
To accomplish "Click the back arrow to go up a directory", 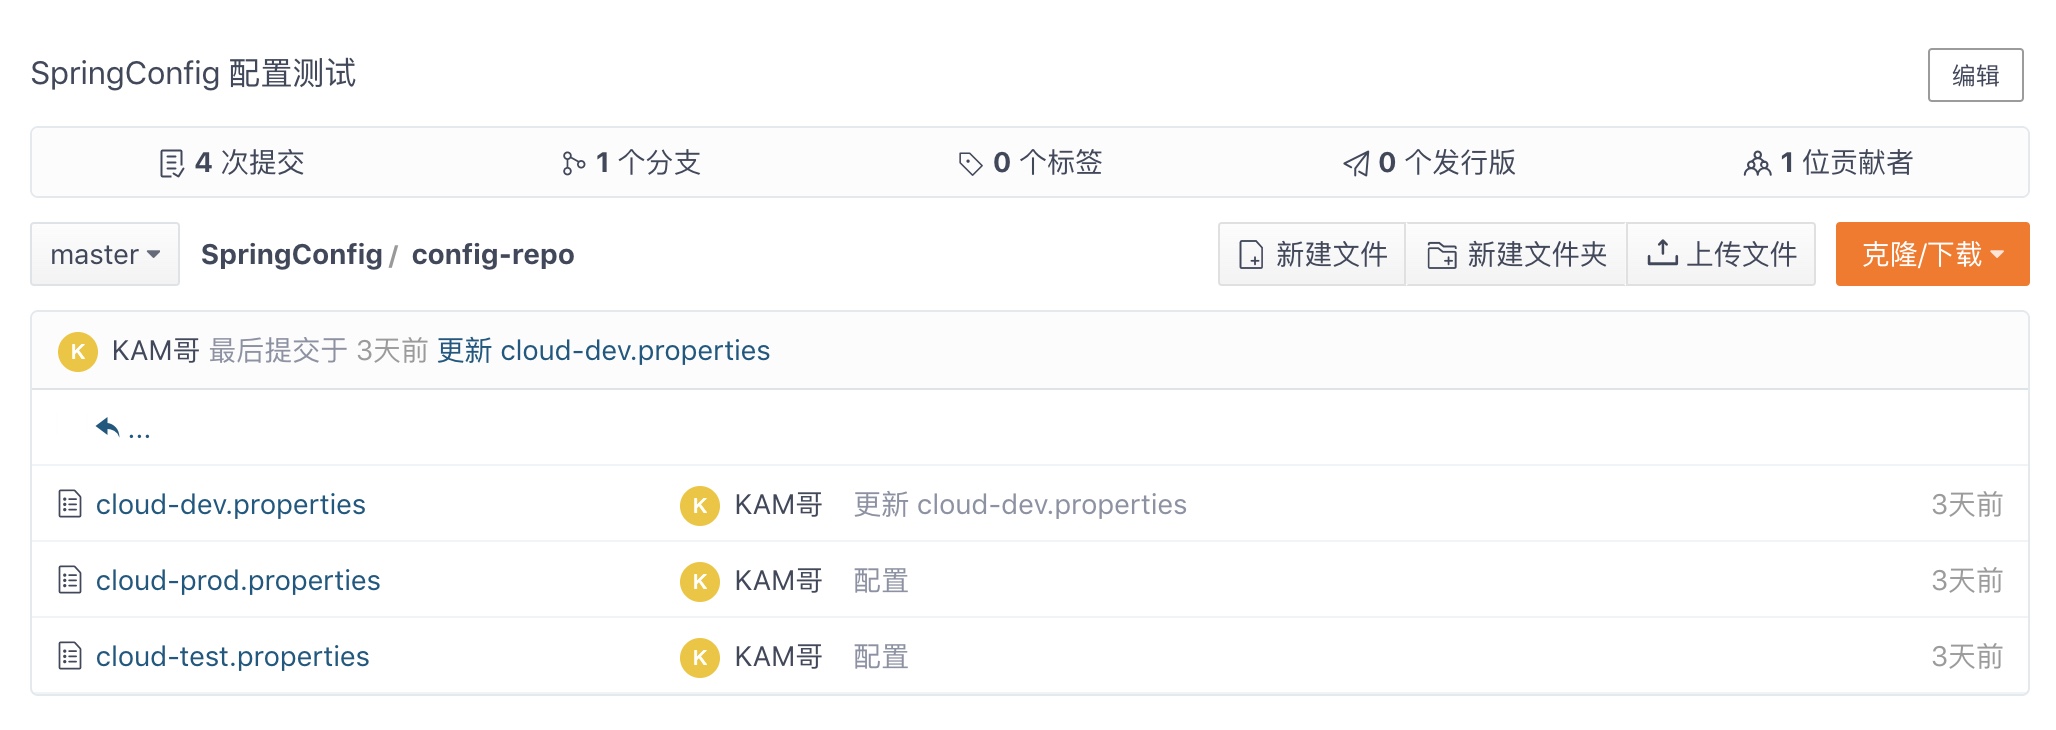I will [110, 424].
